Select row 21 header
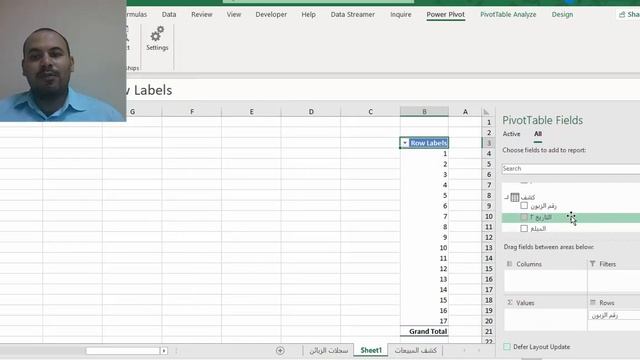 point(489,331)
